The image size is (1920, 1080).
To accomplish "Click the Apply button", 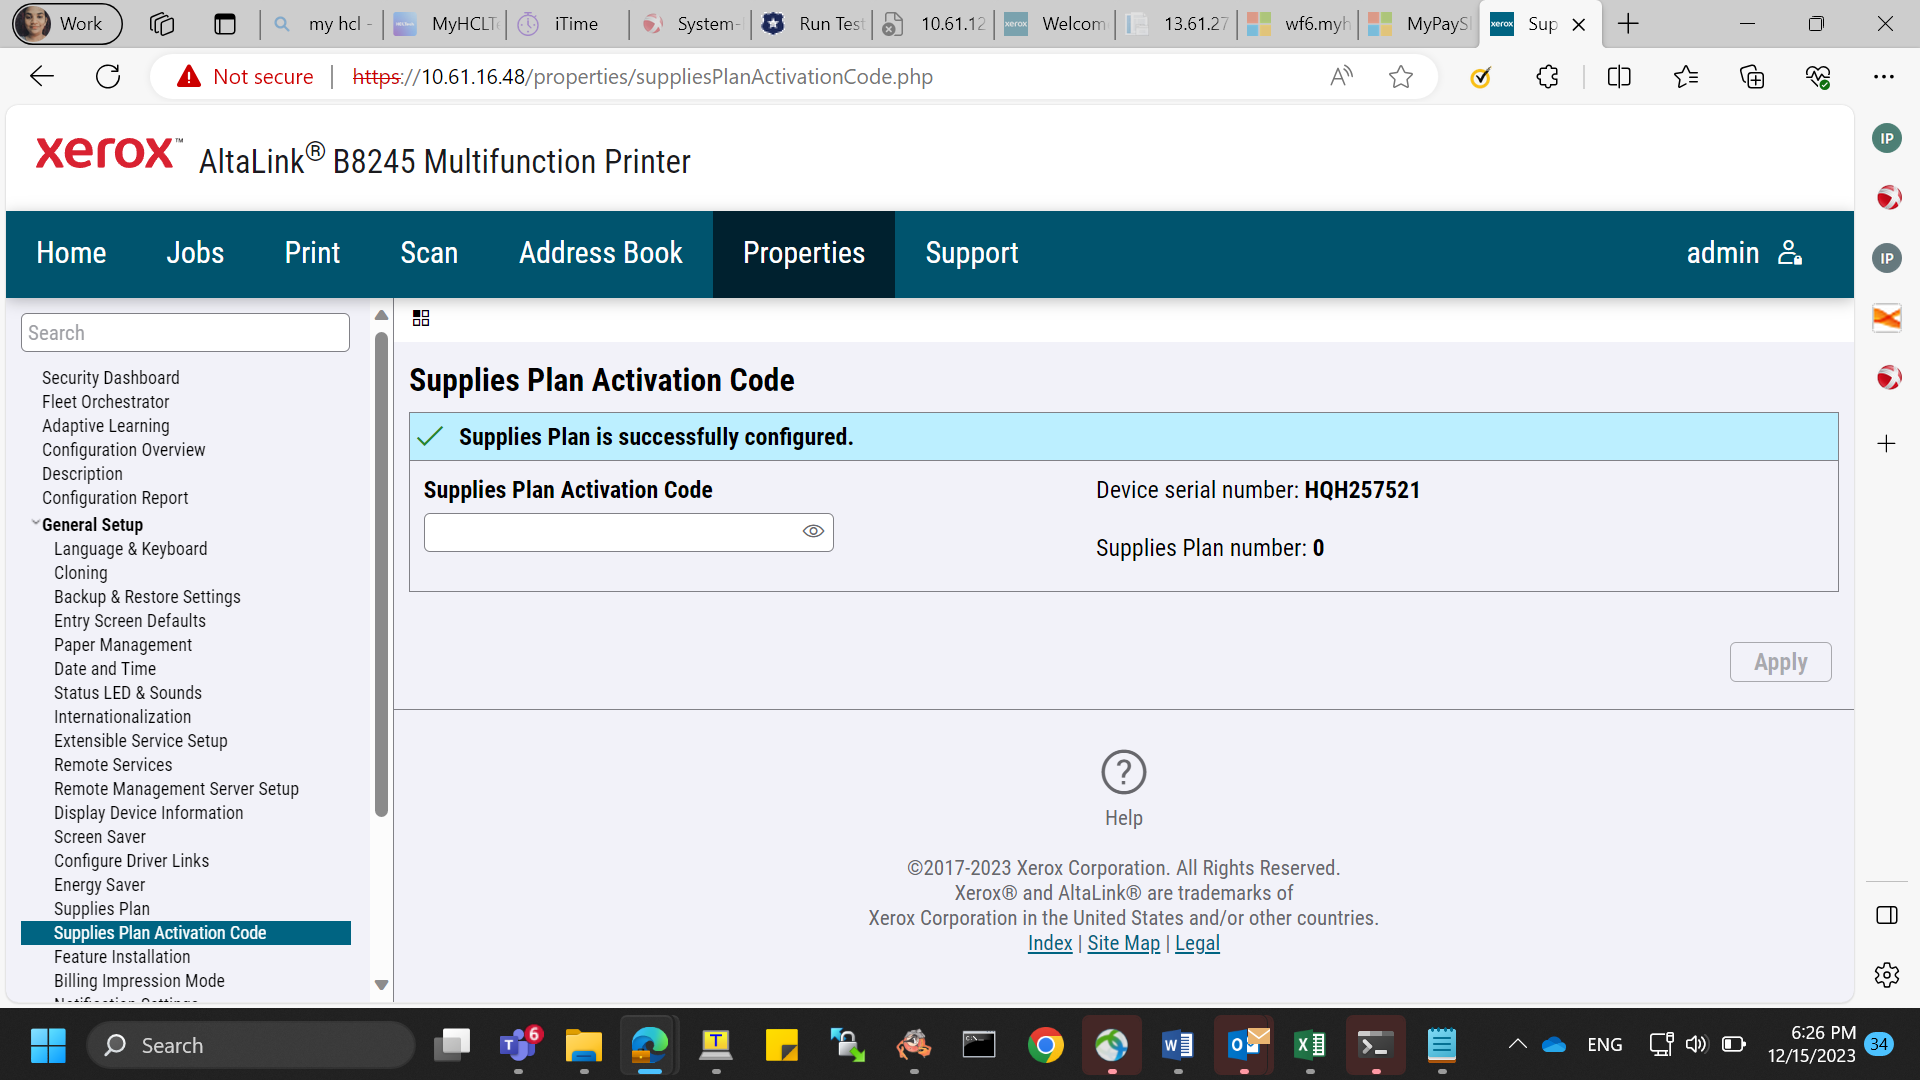I will (x=1780, y=662).
